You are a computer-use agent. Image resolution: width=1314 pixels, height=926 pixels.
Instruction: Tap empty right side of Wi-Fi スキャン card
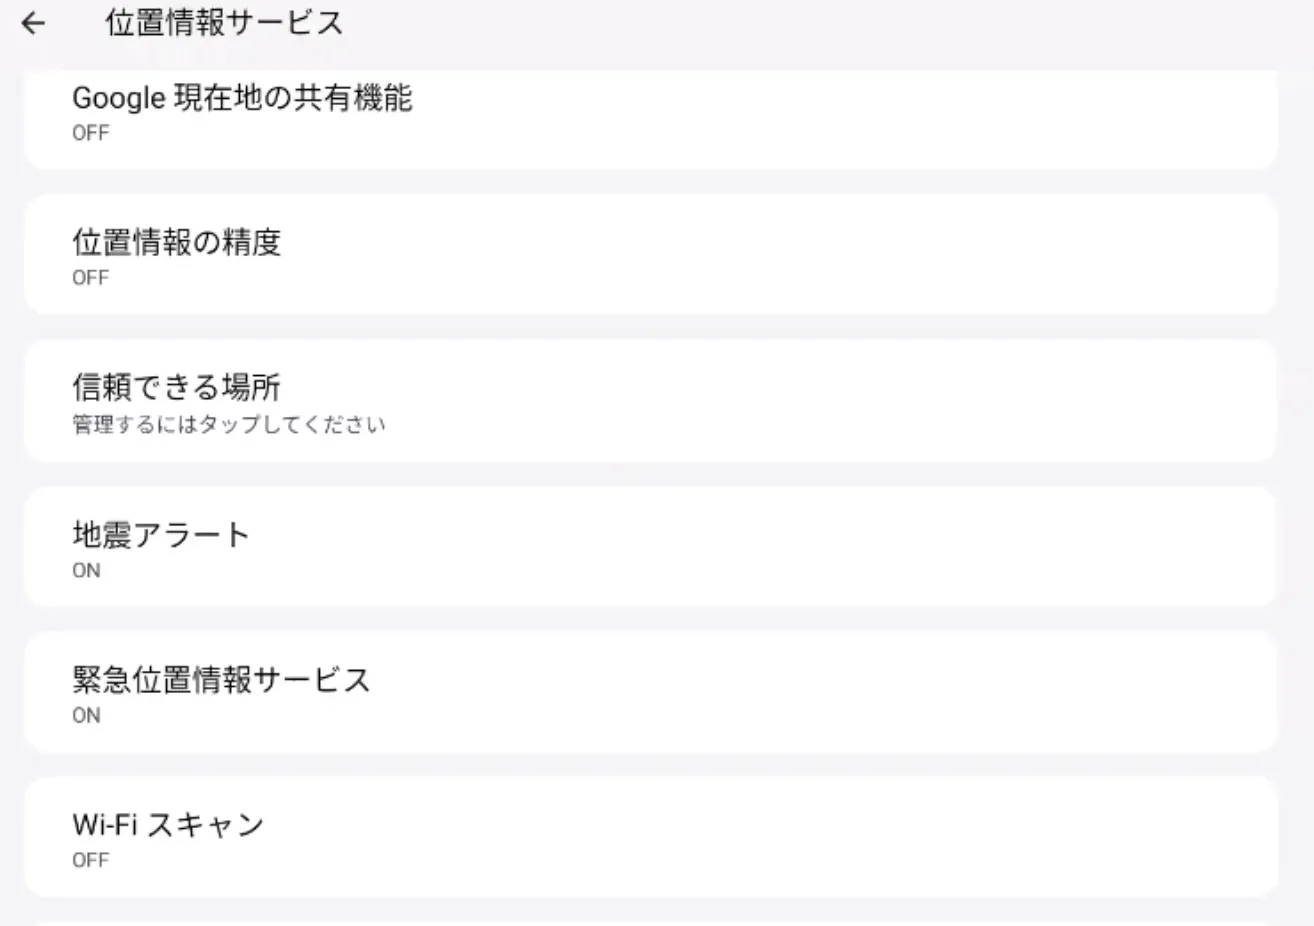click(1000, 837)
